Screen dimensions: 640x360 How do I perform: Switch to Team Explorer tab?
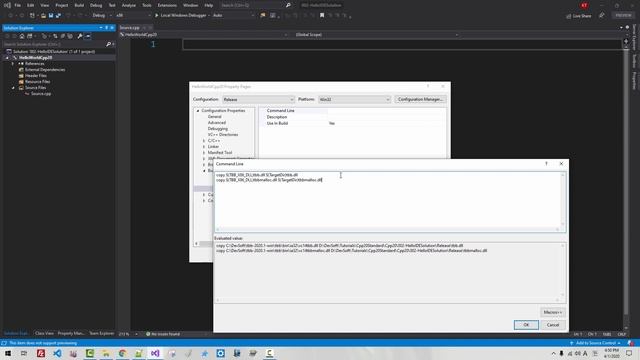tap(102, 333)
